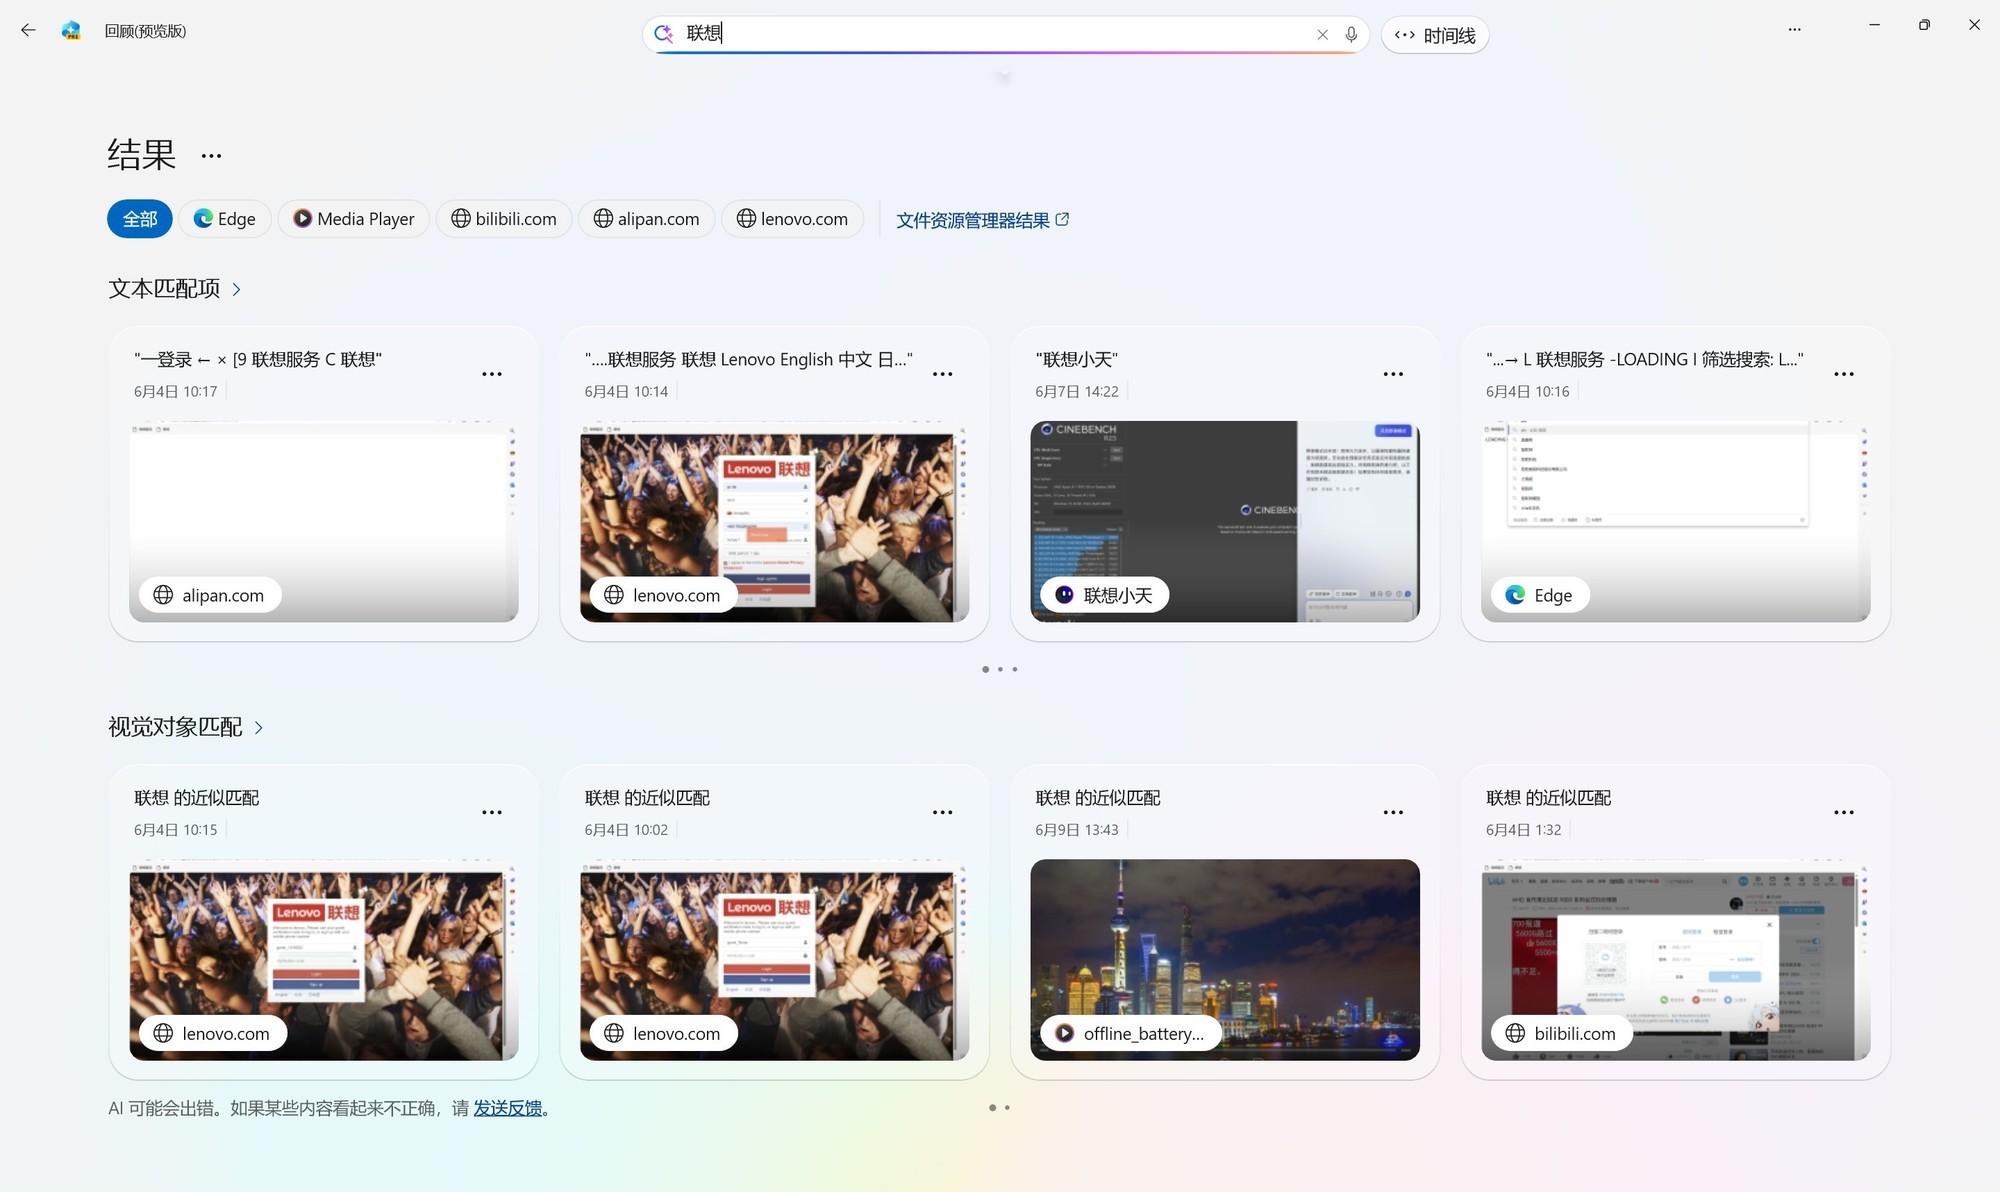Filter results by the alipan.com chip
This screenshot has width=2000, height=1192.
(646, 219)
